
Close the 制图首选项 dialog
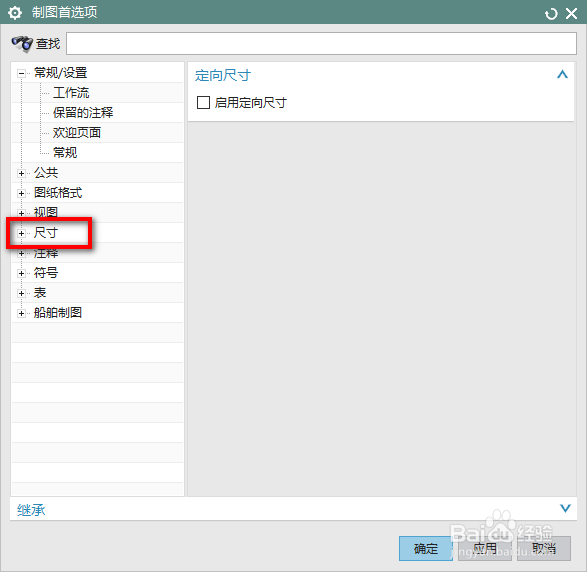(571, 14)
